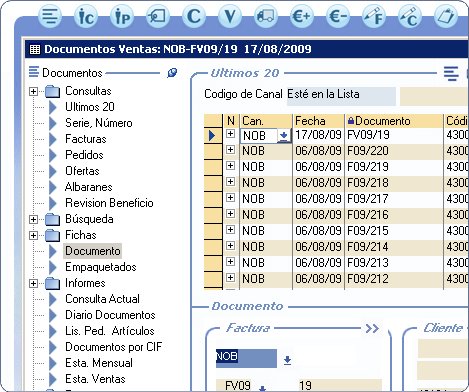This screenshot has height=392, width=469.
Task: Select the document cell F09/214
Action: pyautogui.click(x=394, y=247)
